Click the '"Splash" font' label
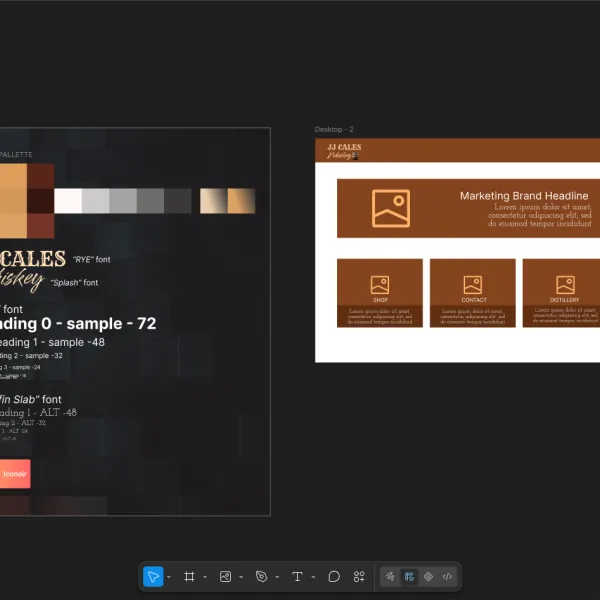The image size is (600, 600). point(75,282)
